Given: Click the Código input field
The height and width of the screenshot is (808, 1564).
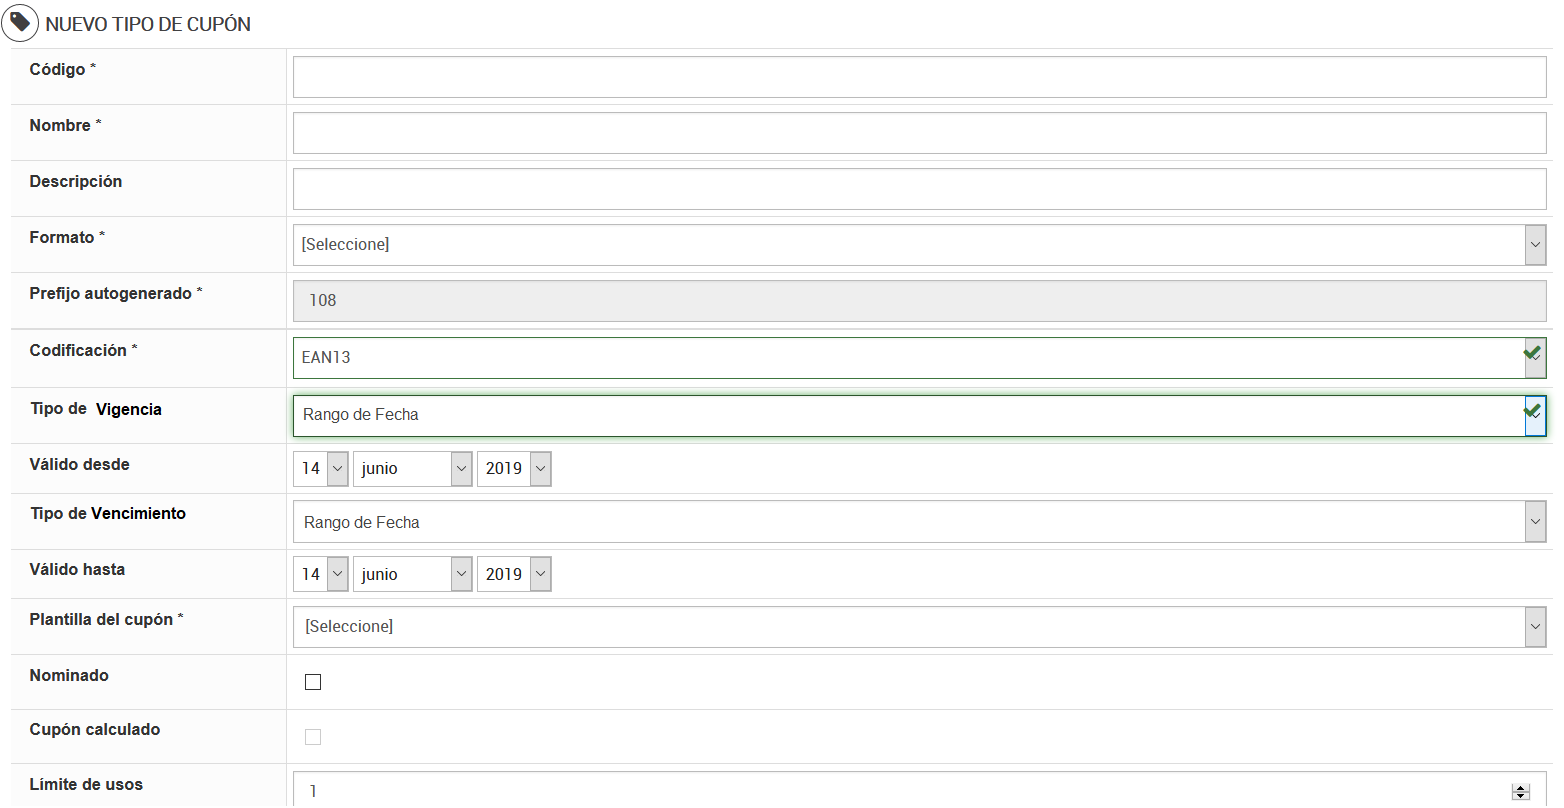Looking at the screenshot, I should point(919,77).
